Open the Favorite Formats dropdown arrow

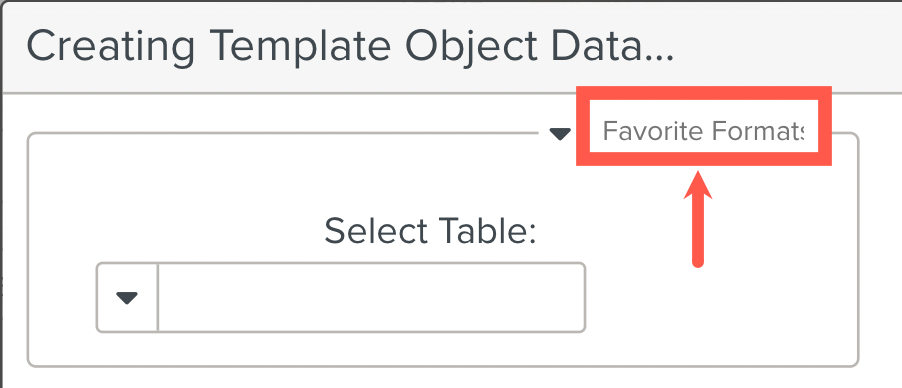[x=560, y=134]
